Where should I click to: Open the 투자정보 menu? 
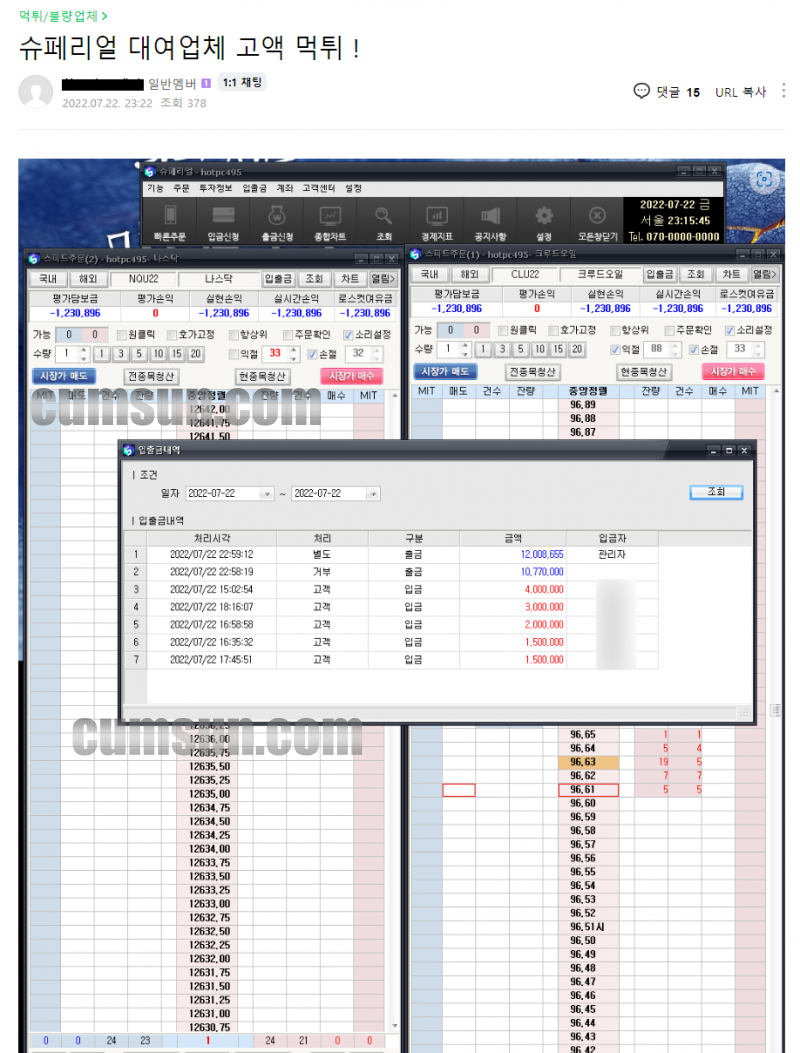215,188
